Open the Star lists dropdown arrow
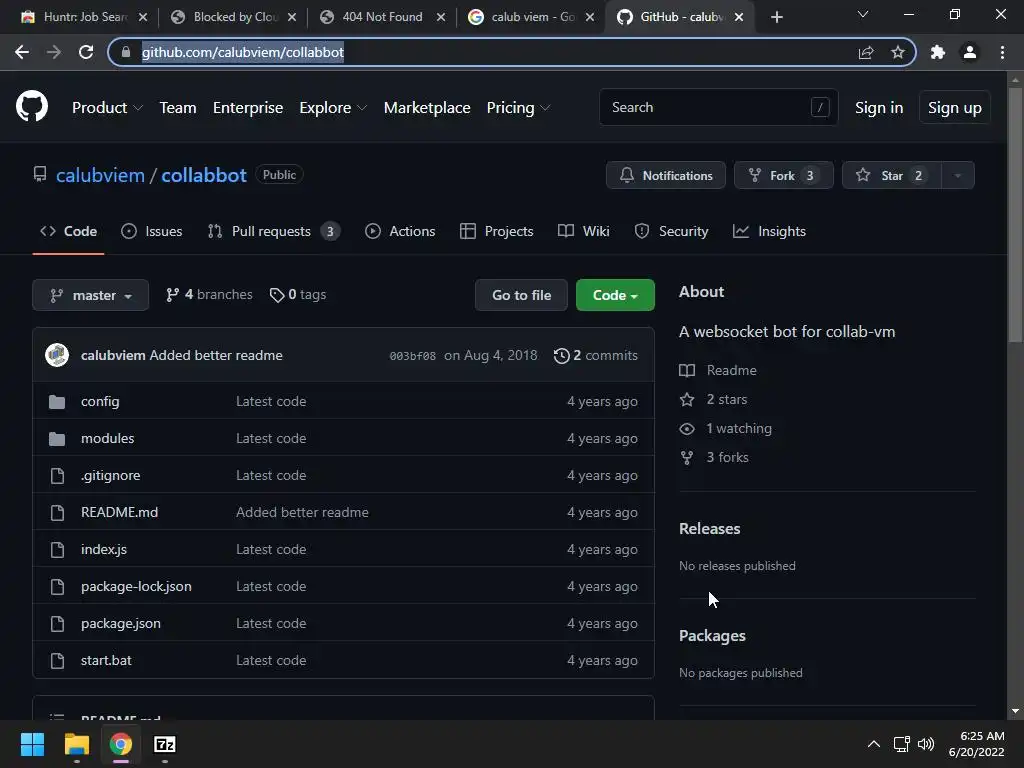 [957, 175]
